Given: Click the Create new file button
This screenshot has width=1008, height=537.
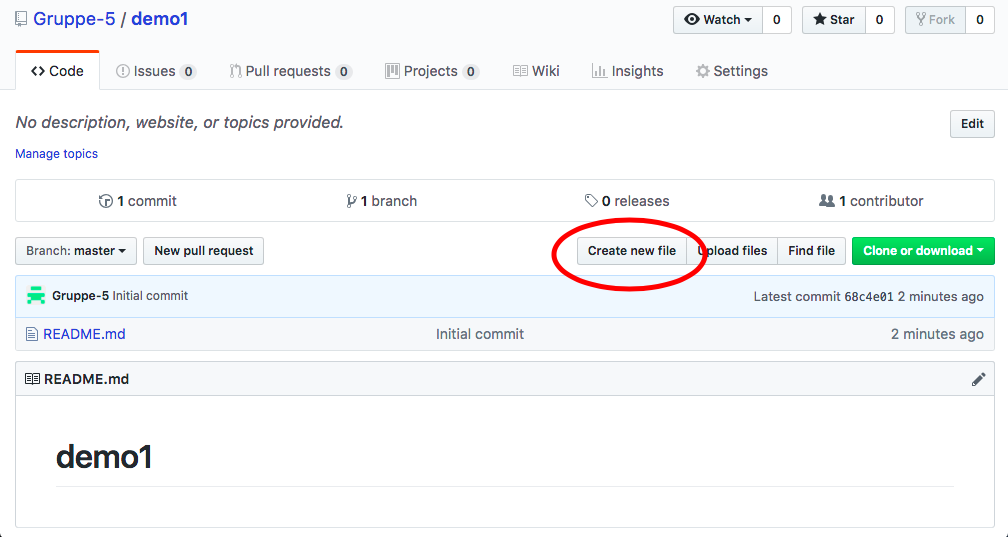Looking at the screenshot, I should [631, 251].
